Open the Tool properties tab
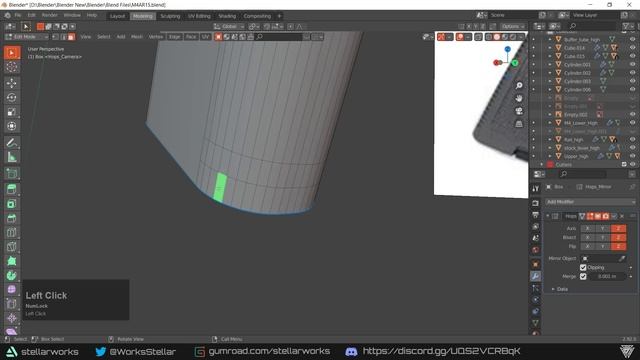This screenshot has height=360, width=640. [536, 189]
